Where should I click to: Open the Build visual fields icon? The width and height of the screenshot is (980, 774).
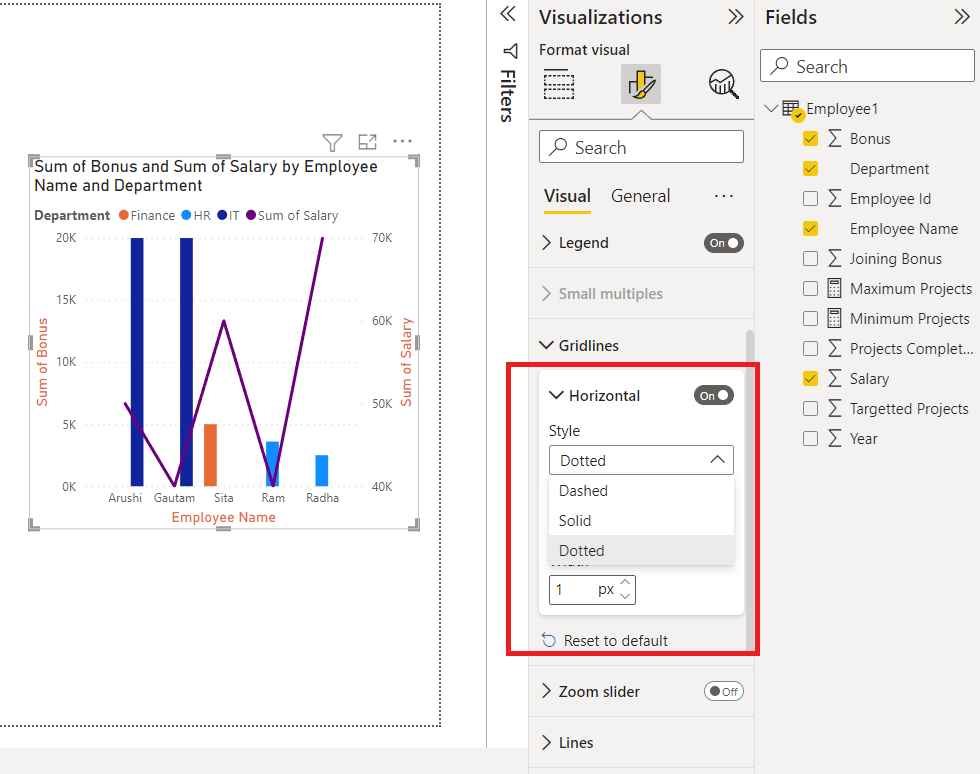(x=559, y=84)
